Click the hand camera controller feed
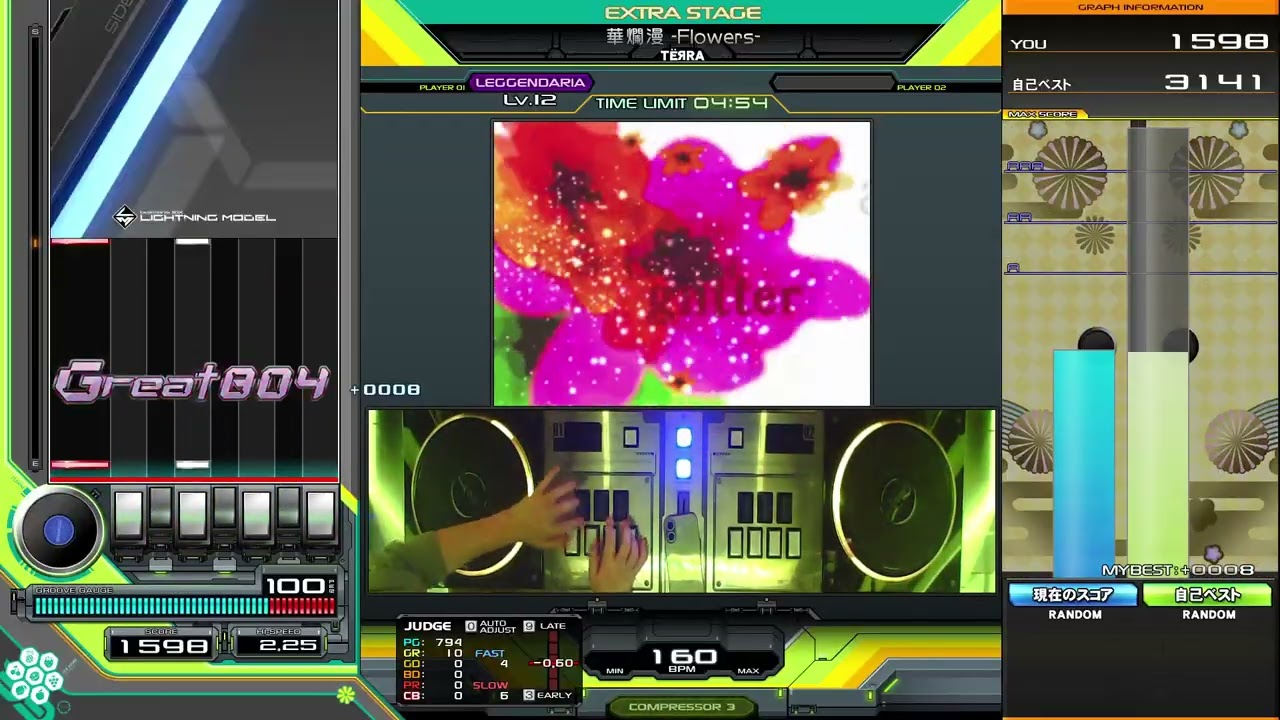This screenshot has width=1280, height=720. (x=682, y=500)
